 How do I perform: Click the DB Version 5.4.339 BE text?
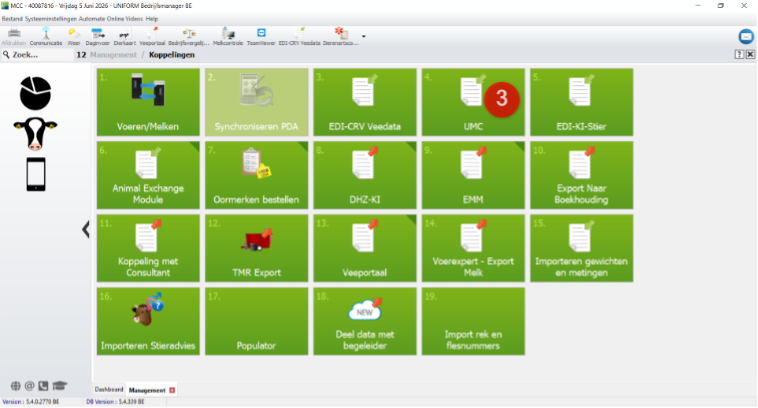coord(115,402)
